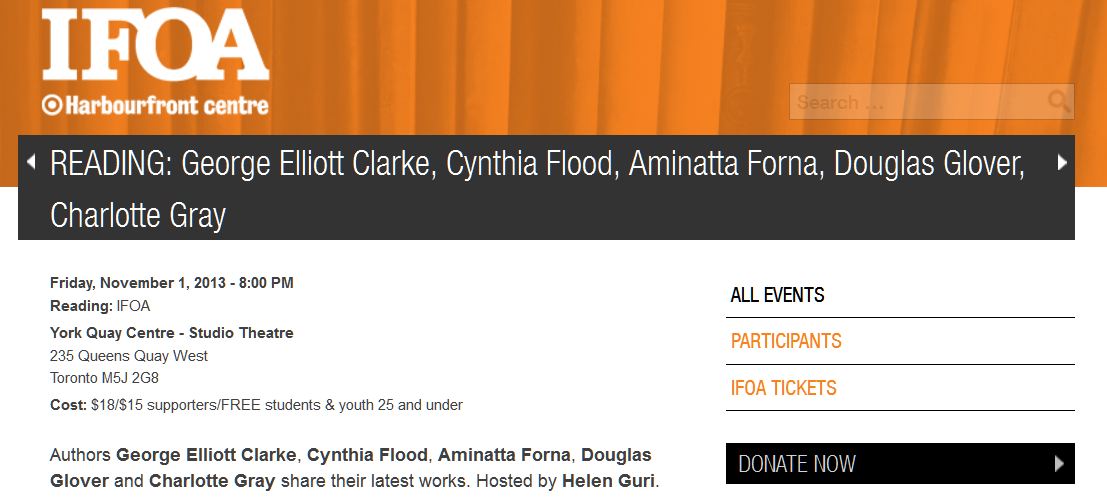
Task: Open Cynthia Flood link in description paragraph
Action: [x=367, y=455]
